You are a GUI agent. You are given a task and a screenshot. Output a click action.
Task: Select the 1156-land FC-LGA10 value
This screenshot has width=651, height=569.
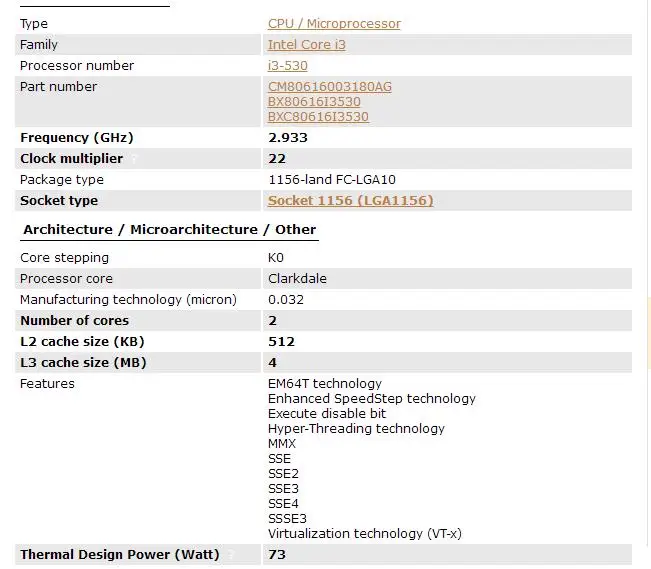[x=332, y=180]
